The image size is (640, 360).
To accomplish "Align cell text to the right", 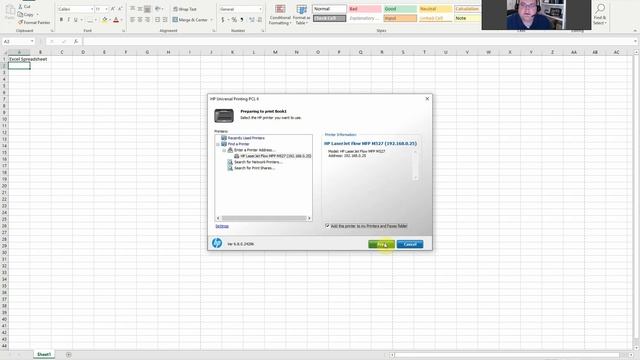I will tap(147, 20).
